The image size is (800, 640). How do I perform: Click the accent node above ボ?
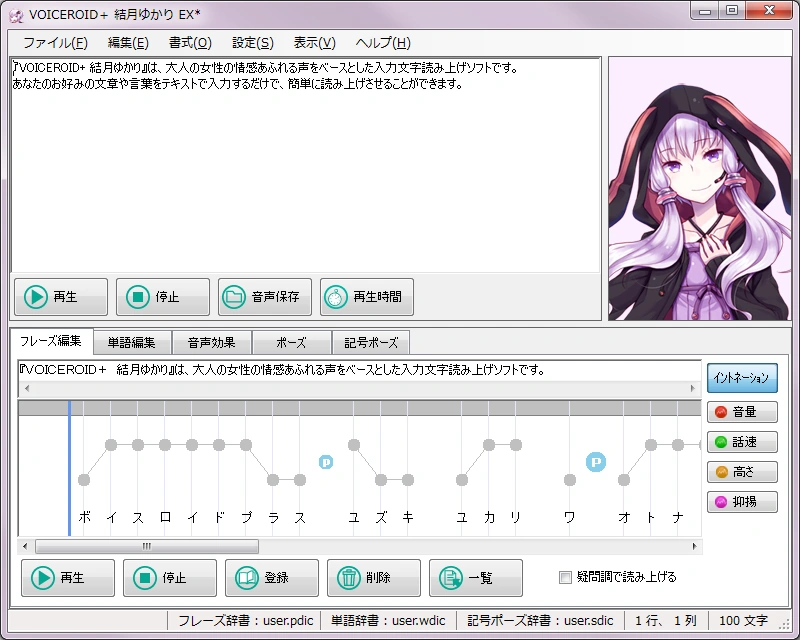[x=84, y=480]
